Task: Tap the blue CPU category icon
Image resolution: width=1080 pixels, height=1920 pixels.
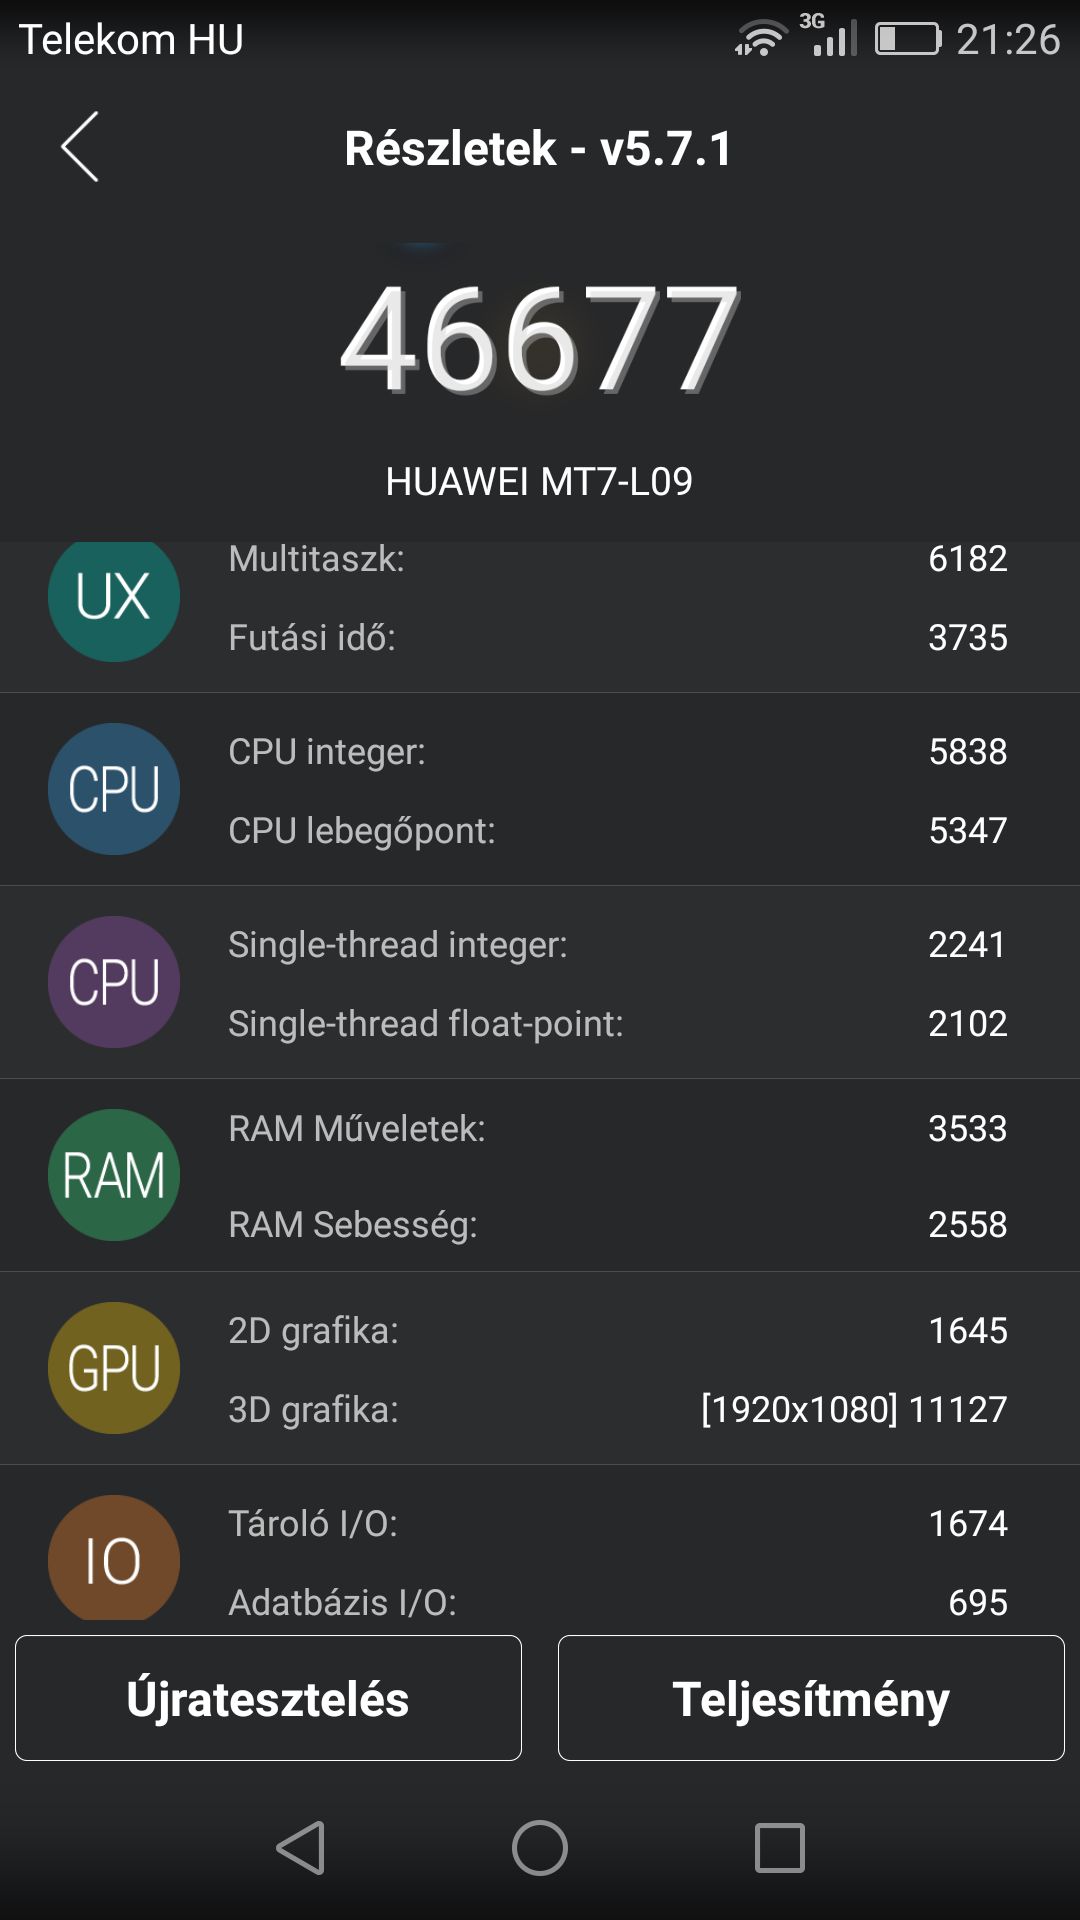Action: pyautogui.click(x=114, y=789)
